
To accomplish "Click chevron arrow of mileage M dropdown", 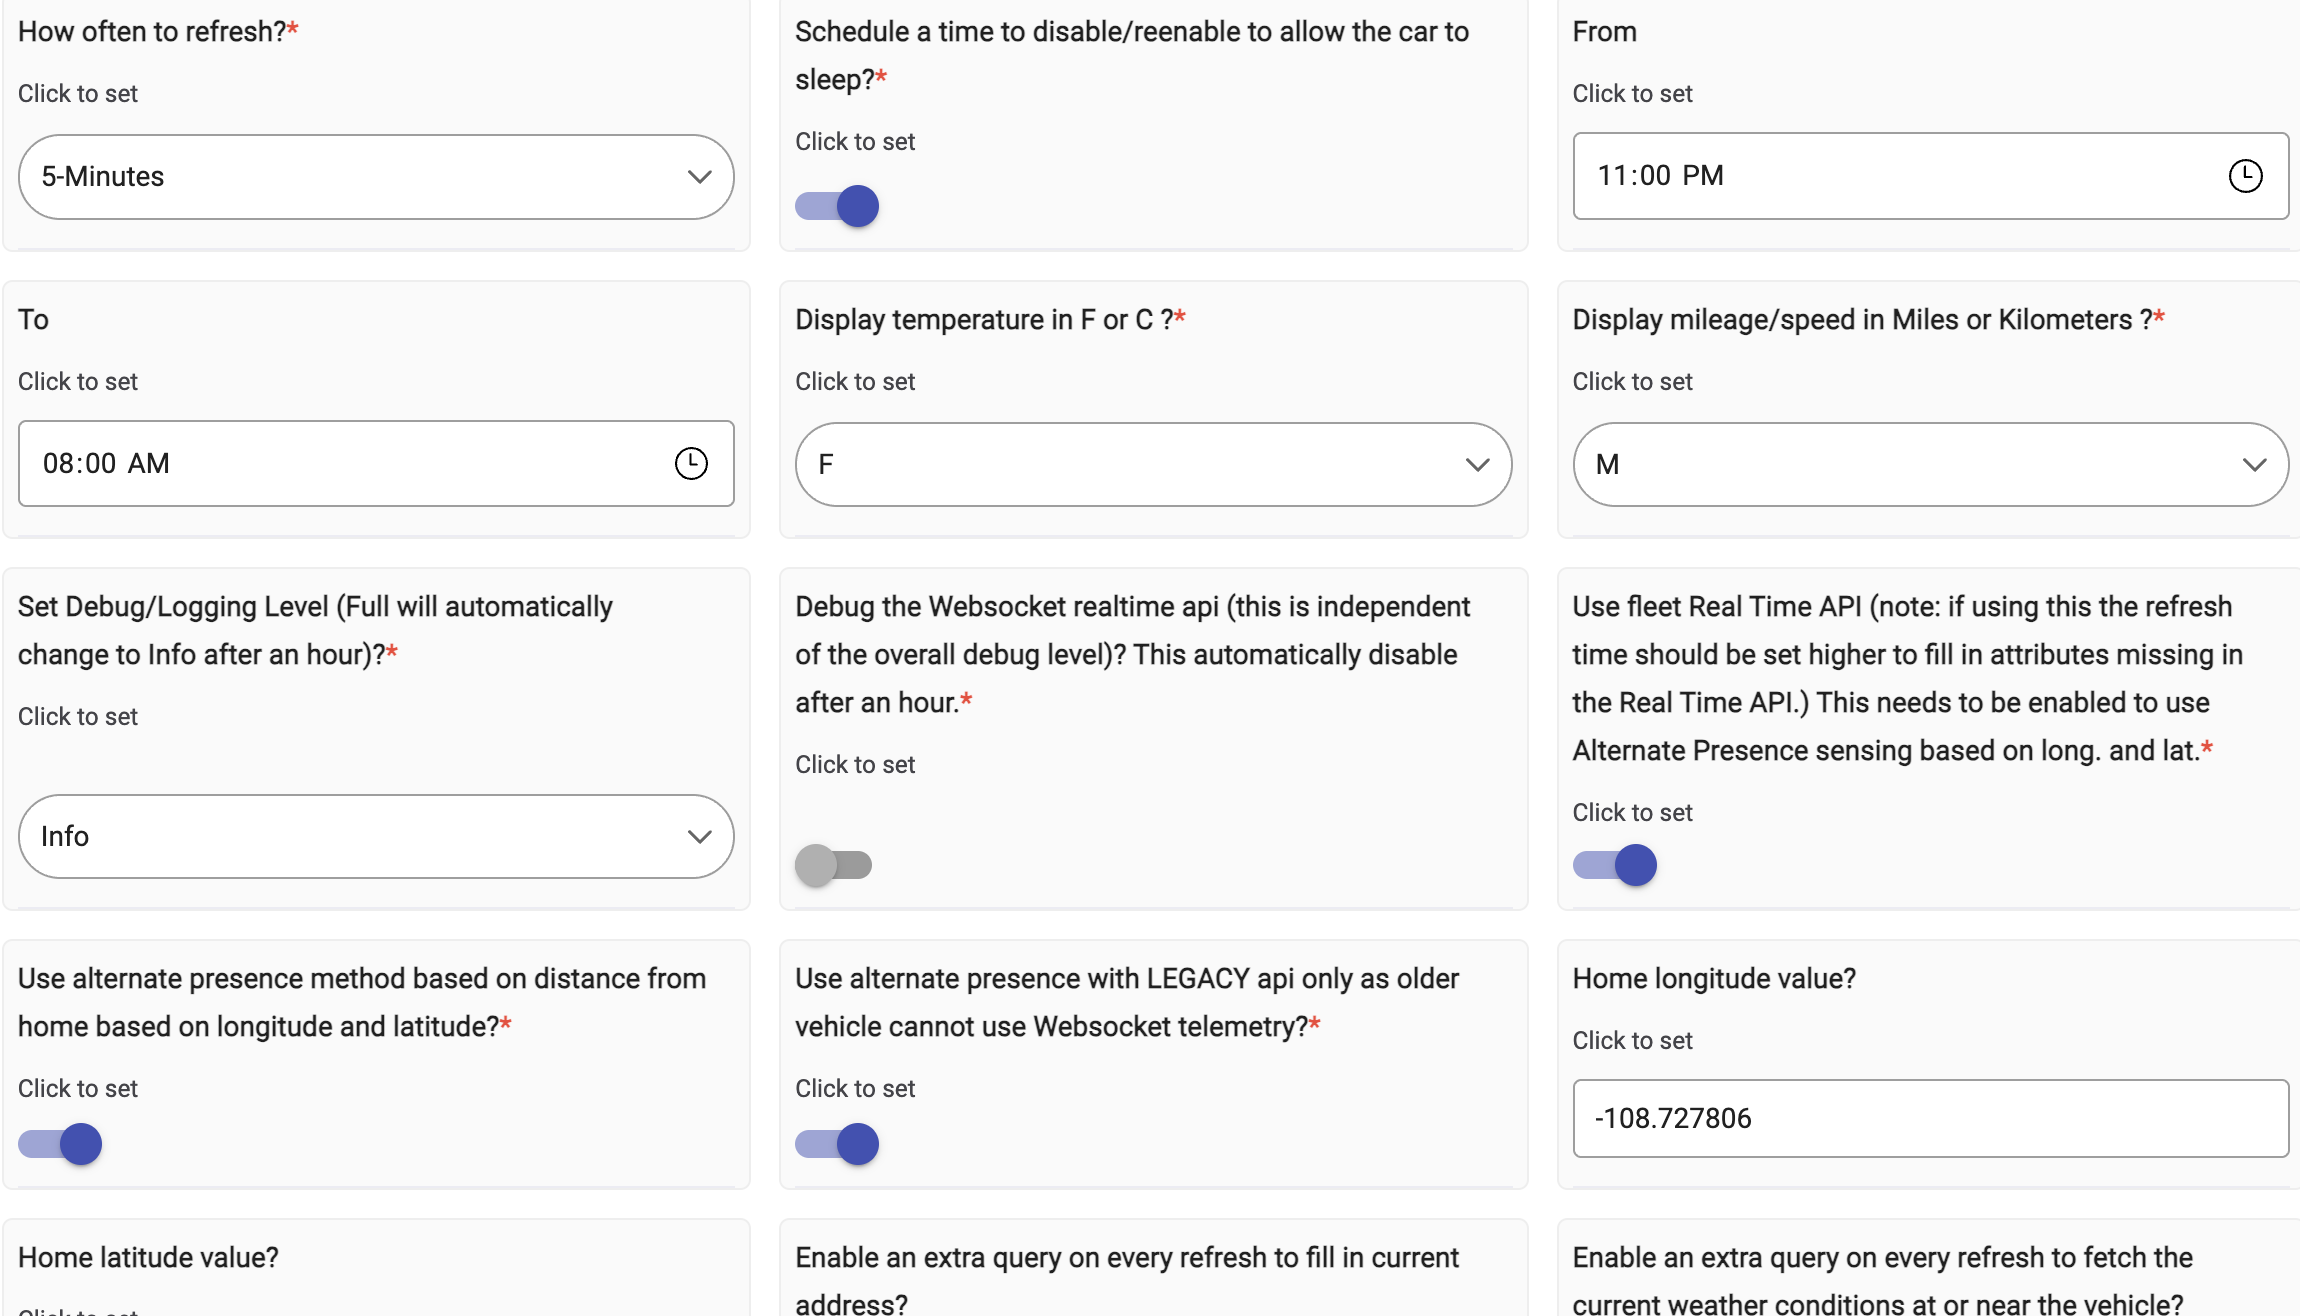I will pyautogui.click(x=2254, y=465).
